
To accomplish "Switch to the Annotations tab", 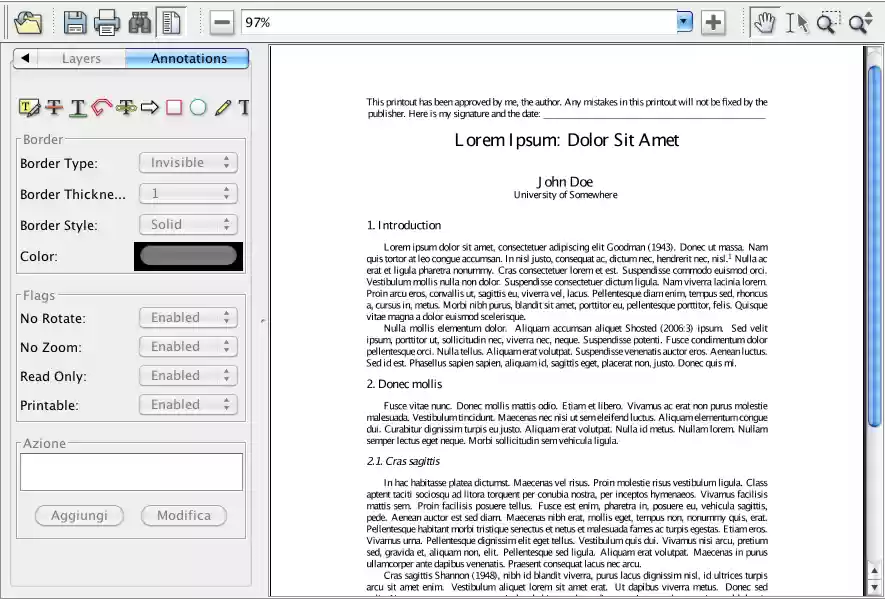I will click(x=188, y=58).
